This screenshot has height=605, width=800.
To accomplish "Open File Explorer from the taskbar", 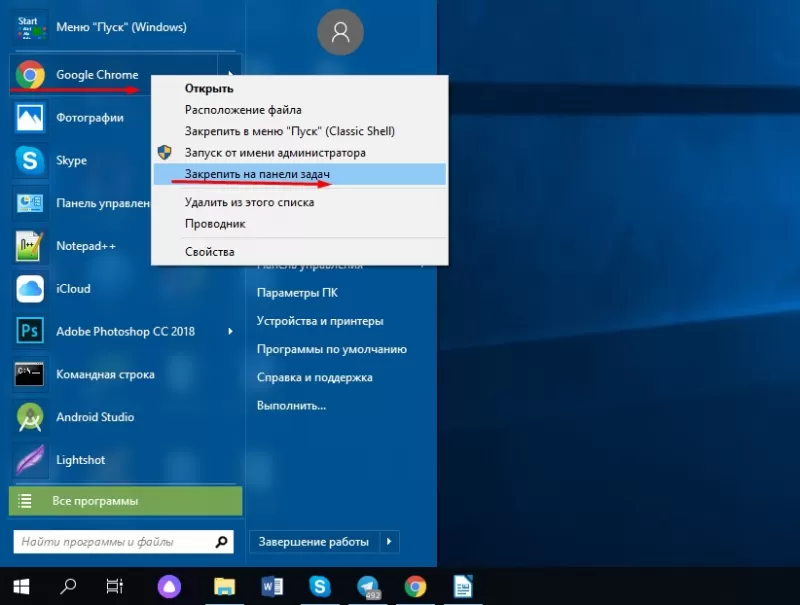I will coord(224,587).
